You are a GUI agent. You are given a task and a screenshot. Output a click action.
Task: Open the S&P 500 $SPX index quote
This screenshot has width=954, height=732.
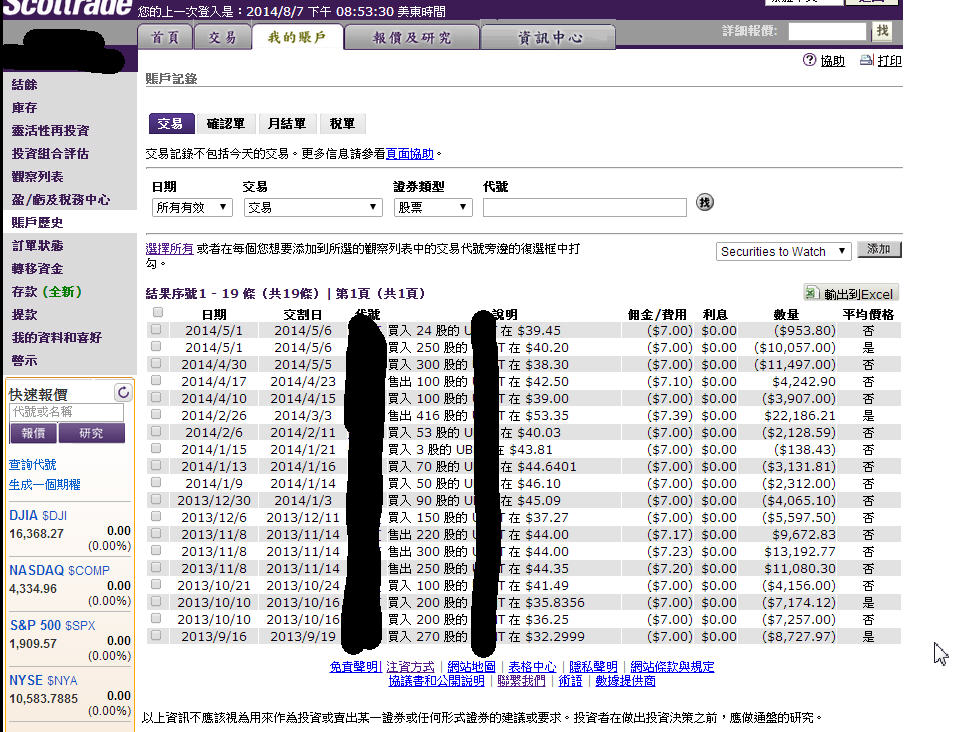[52, 625]
